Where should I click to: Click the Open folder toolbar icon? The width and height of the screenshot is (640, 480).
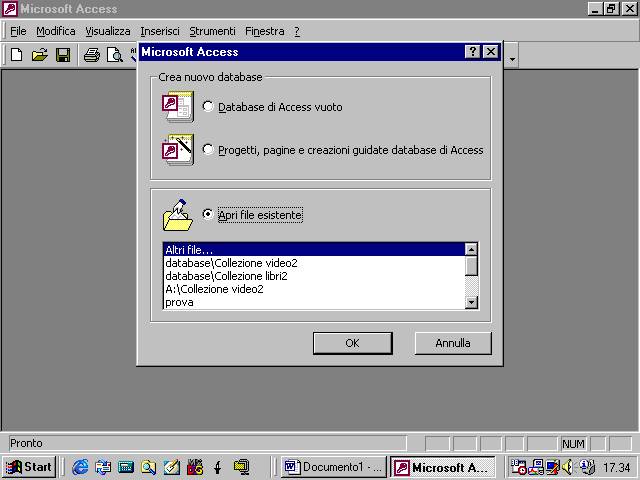pos(40,54)
